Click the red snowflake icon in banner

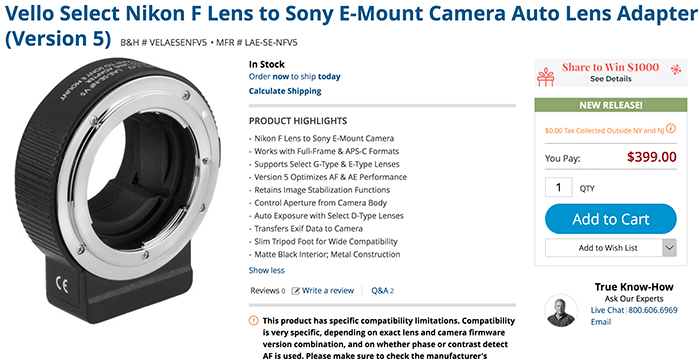click(x=676, y=69)
